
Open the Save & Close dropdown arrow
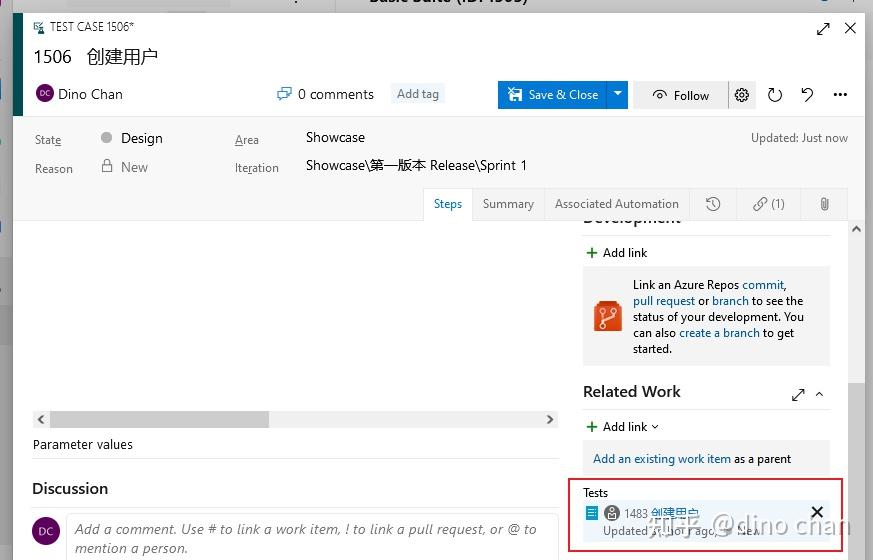click(x=617, y=95)
